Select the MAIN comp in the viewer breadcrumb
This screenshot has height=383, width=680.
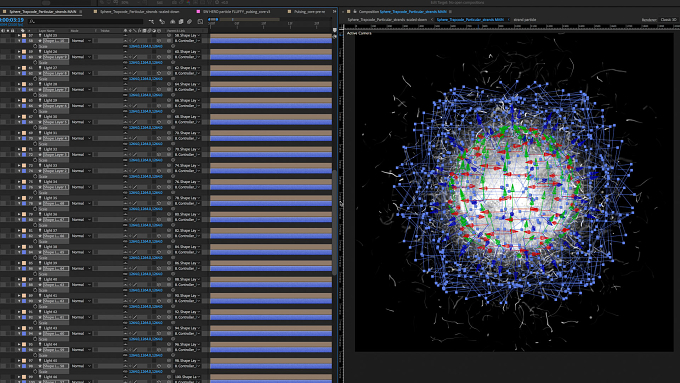(471, 20)
